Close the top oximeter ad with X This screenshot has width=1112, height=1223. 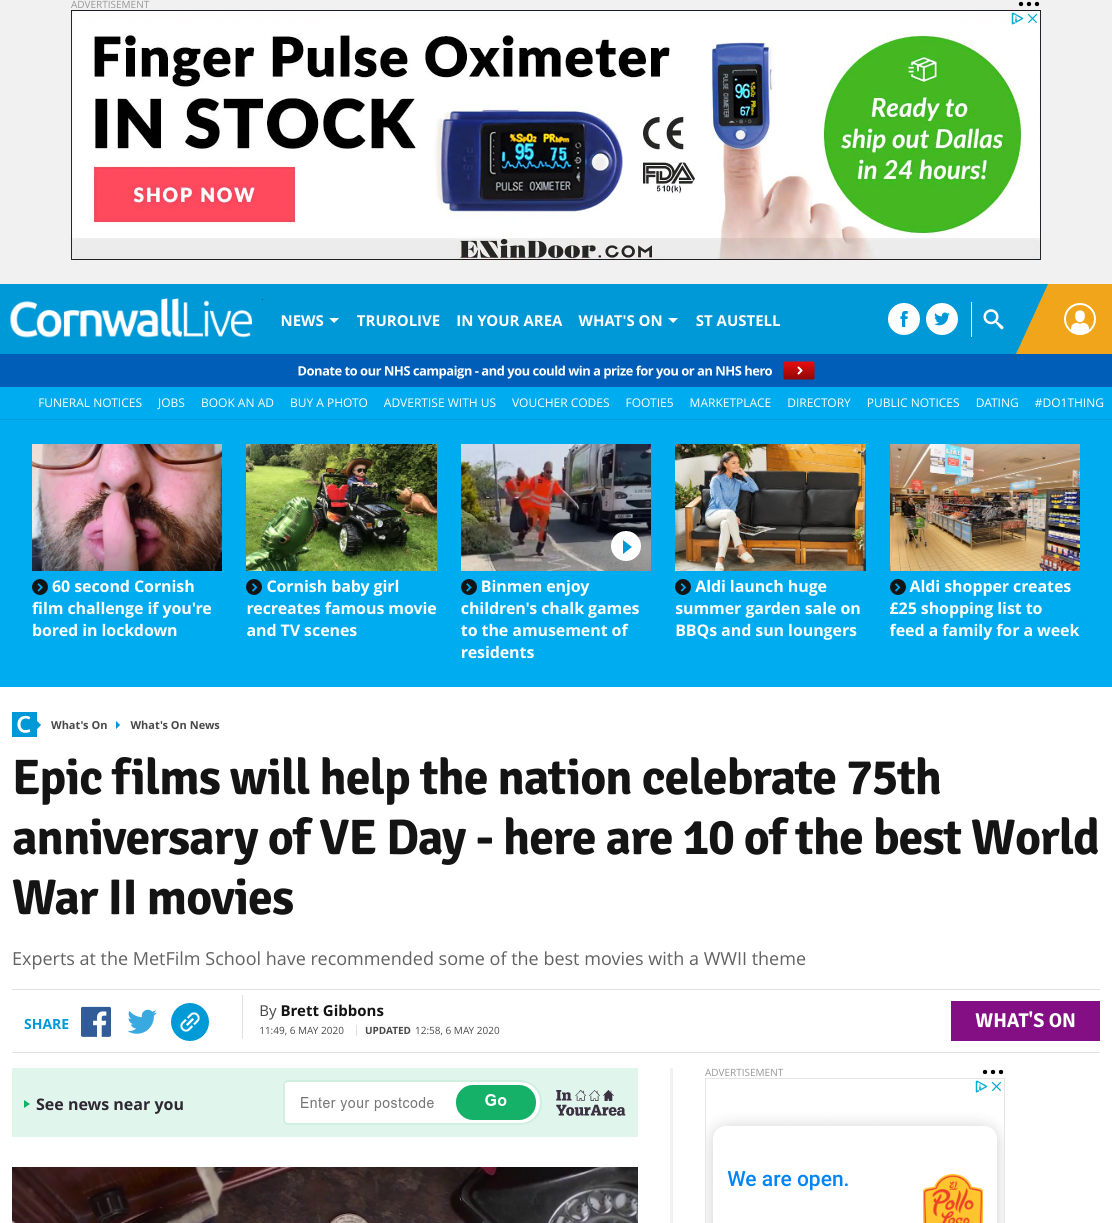pyautogui.click(x=1033, y=18)
